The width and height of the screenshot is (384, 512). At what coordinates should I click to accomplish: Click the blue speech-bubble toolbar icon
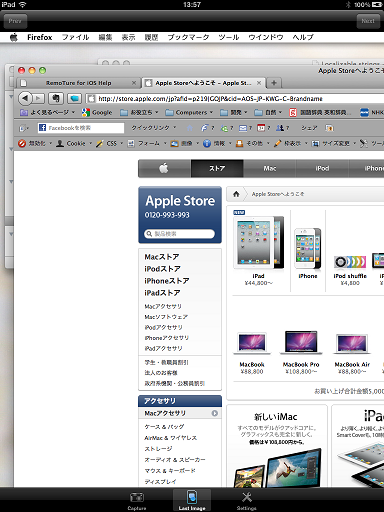tap(74, 98)
